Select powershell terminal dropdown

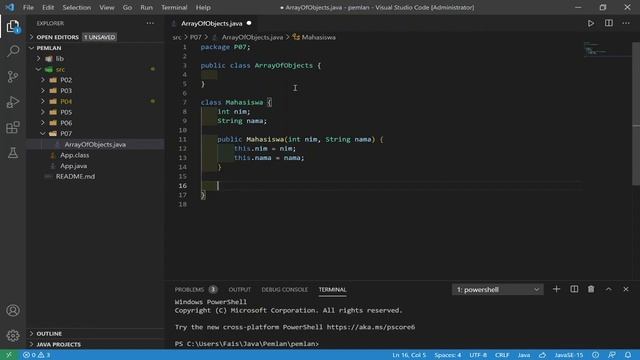pyautogui.click(x=498, y=289)
